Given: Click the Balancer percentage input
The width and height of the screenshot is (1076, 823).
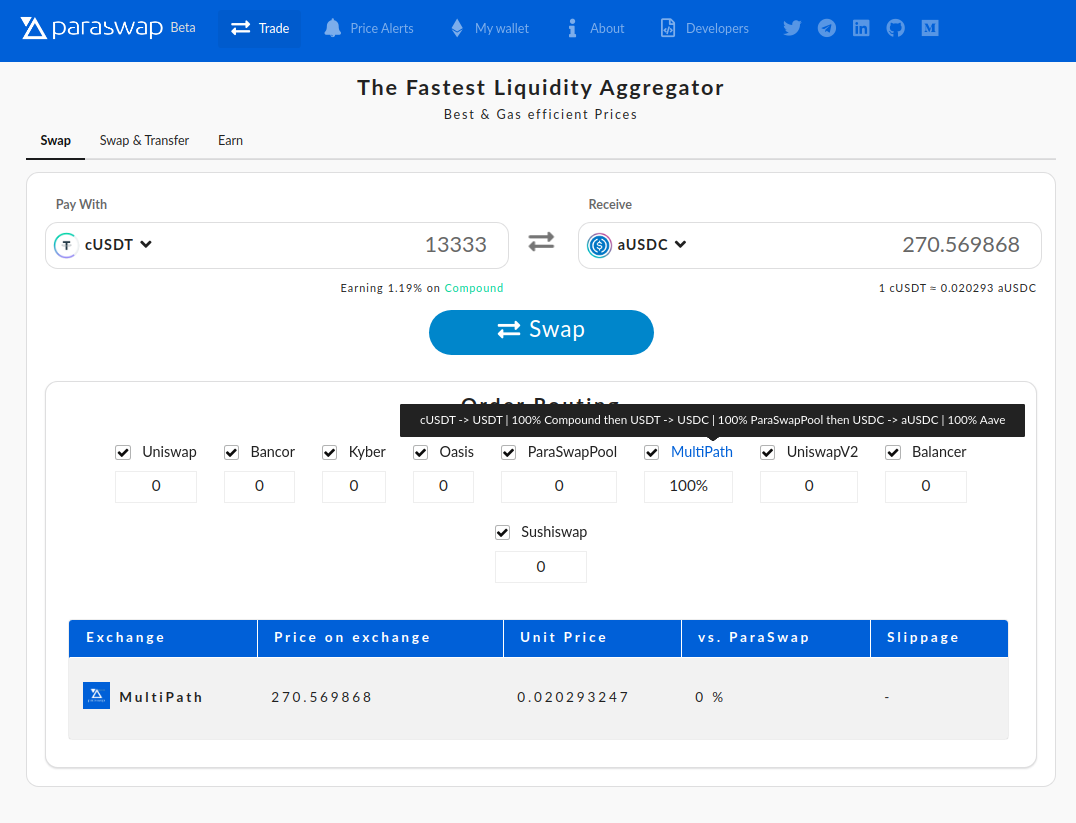Looking at the screenshot, I should pos(926,487).
